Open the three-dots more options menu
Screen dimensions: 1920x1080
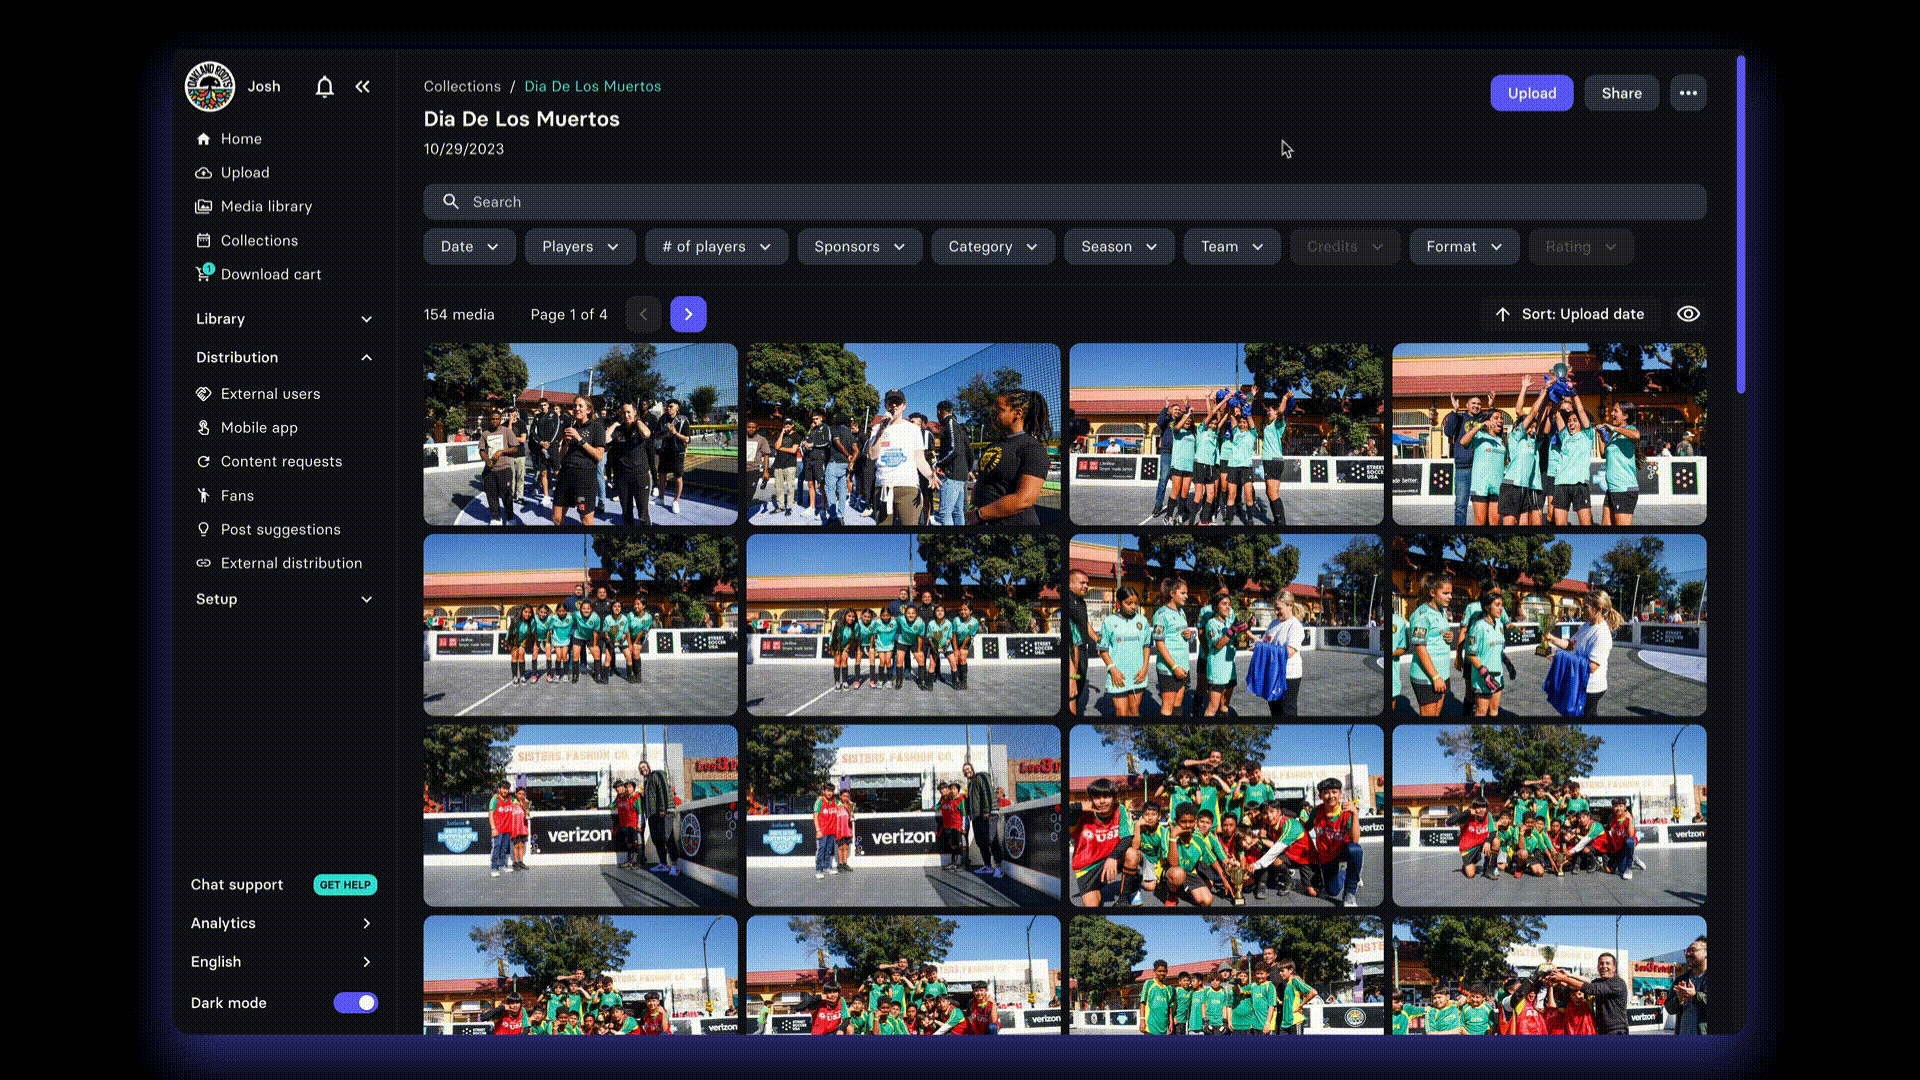pyautogui.click(x=1688, y=93)
